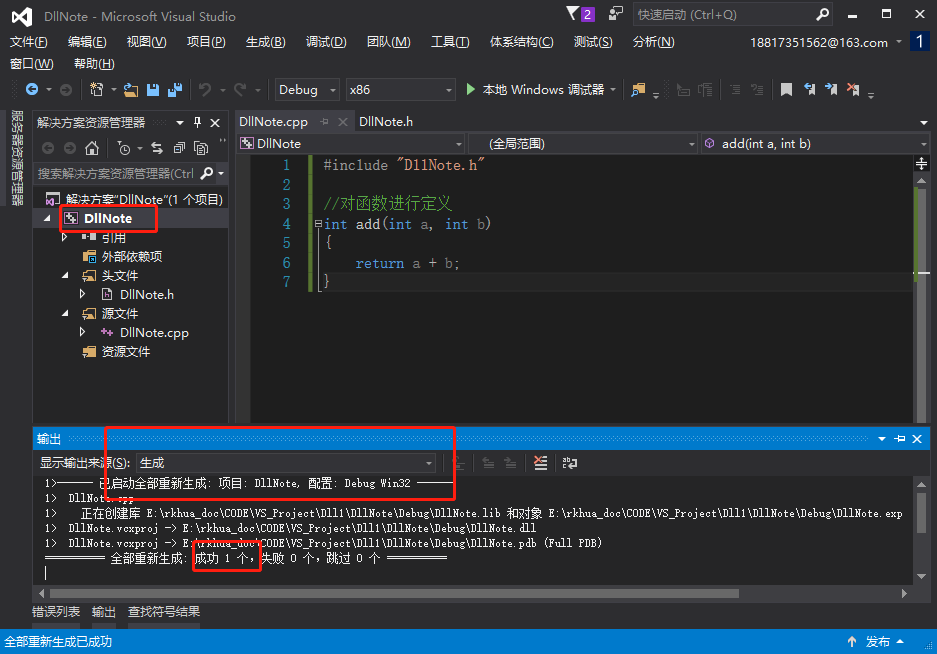Image resolution: width=937 pixels, height=654 pixels.
Task: Open the output source 生成 dropdown
Action: click(286, 463)
